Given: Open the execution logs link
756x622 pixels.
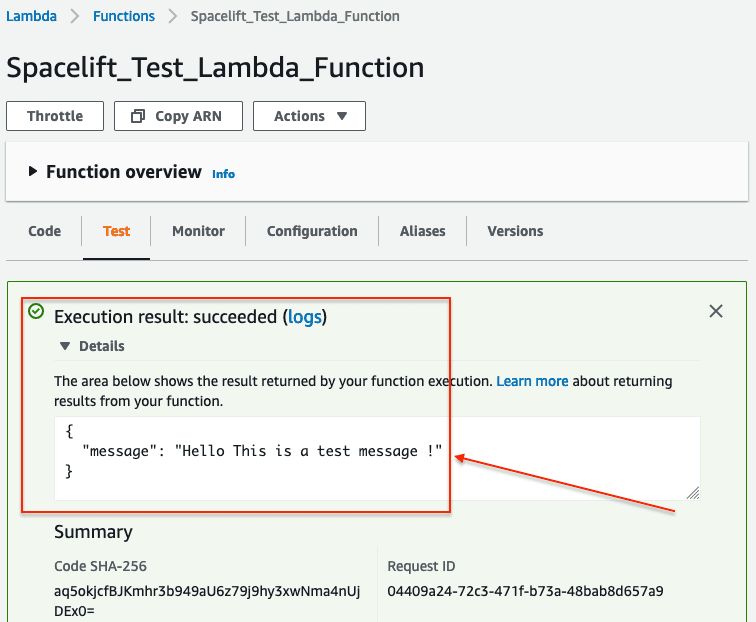Looking at the screenshot, I should [x=305, y=317].
